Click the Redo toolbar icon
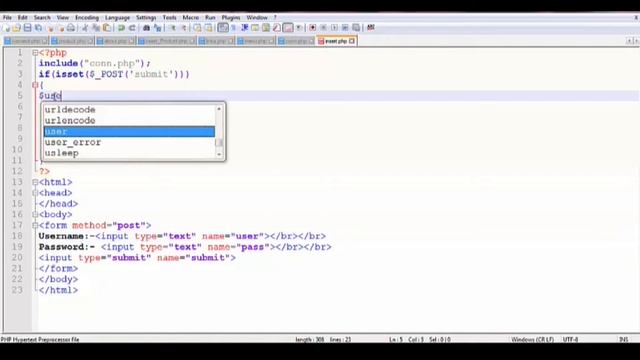The width and height of the screenshot is (640, 360). (x=132, y=28)
